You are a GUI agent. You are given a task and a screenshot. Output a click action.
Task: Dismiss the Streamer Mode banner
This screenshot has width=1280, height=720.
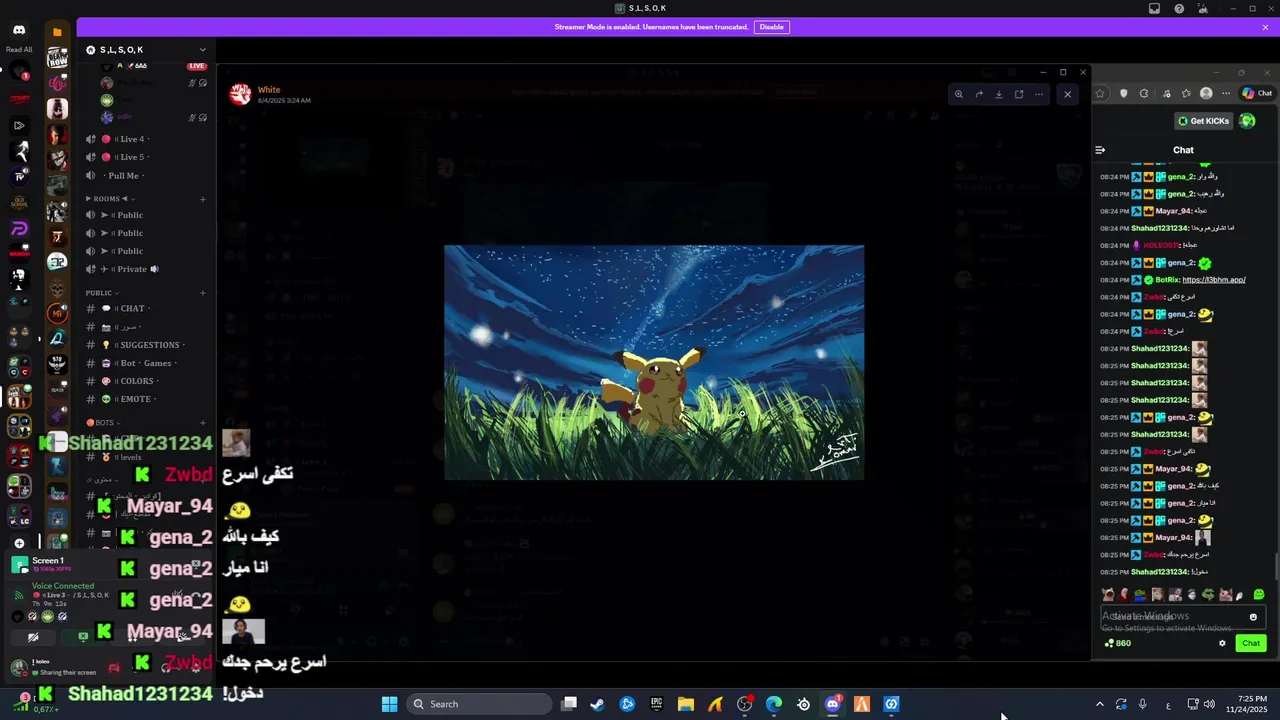1265,27
